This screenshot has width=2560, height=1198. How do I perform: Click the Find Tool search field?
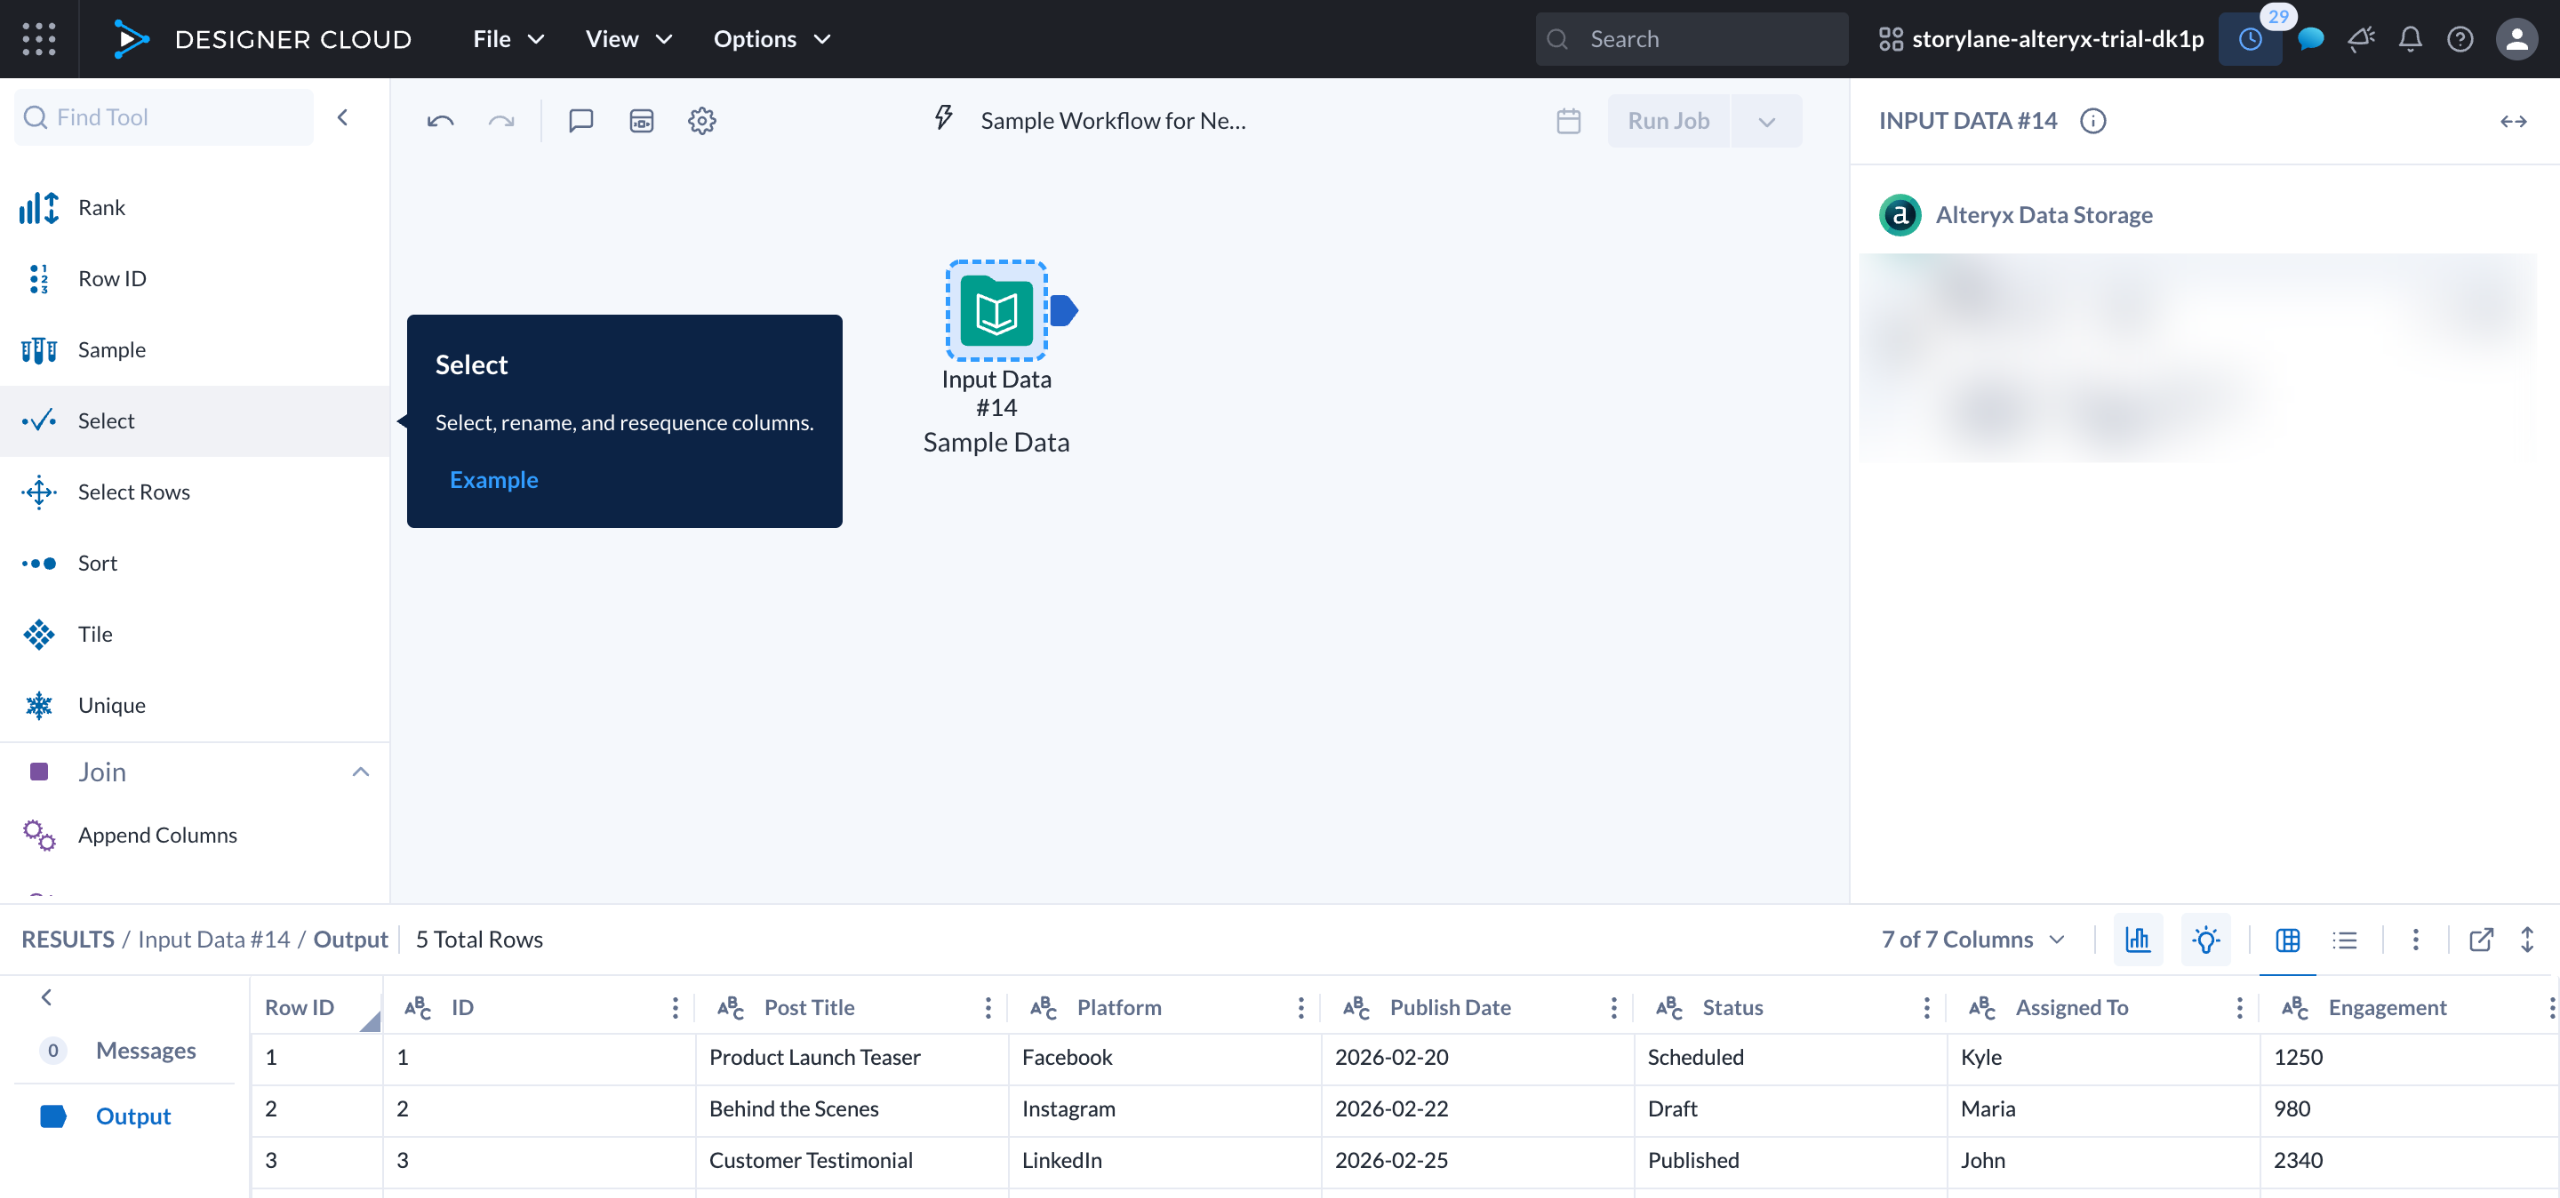click(165, 117)
